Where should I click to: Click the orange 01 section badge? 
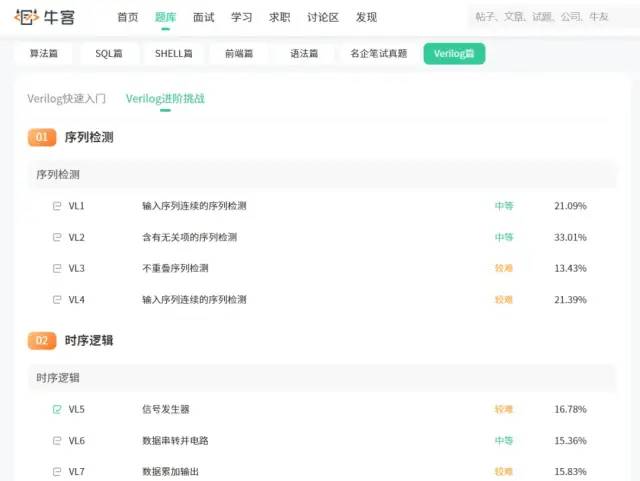pyautogui.click(x=42, y=137)
